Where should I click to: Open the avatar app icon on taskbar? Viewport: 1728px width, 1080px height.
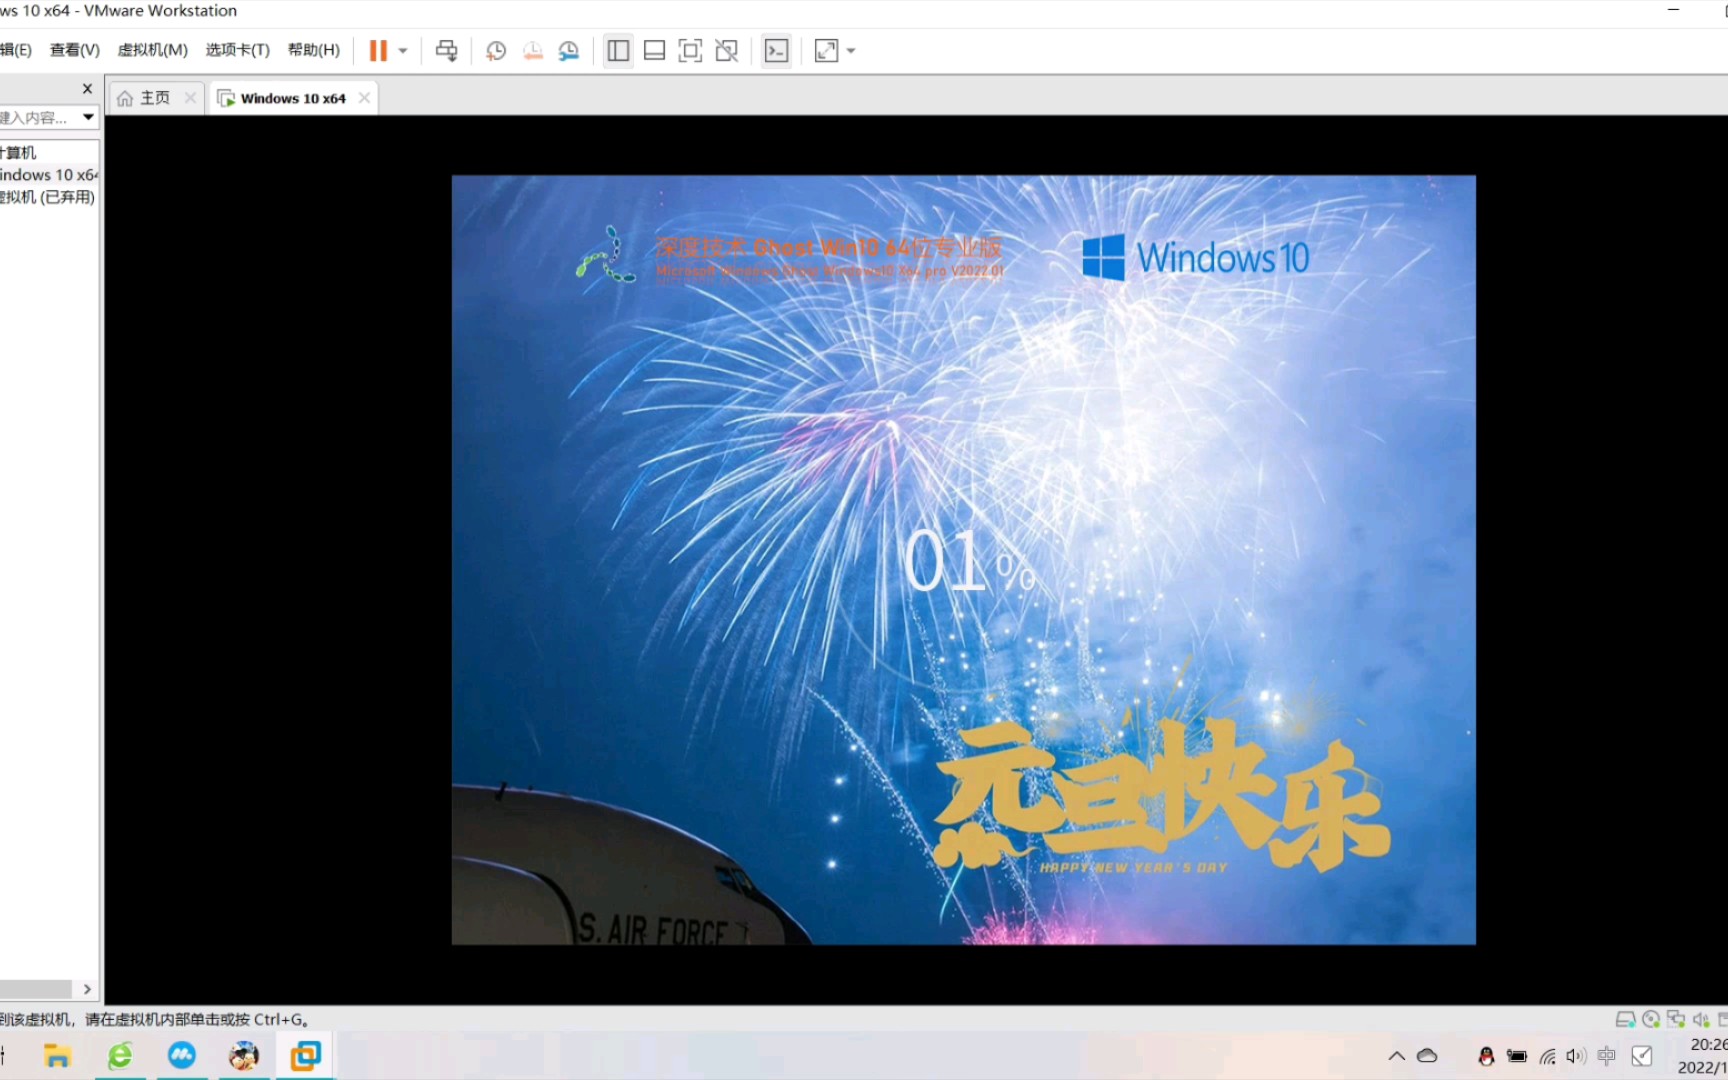coord(243,1056)
